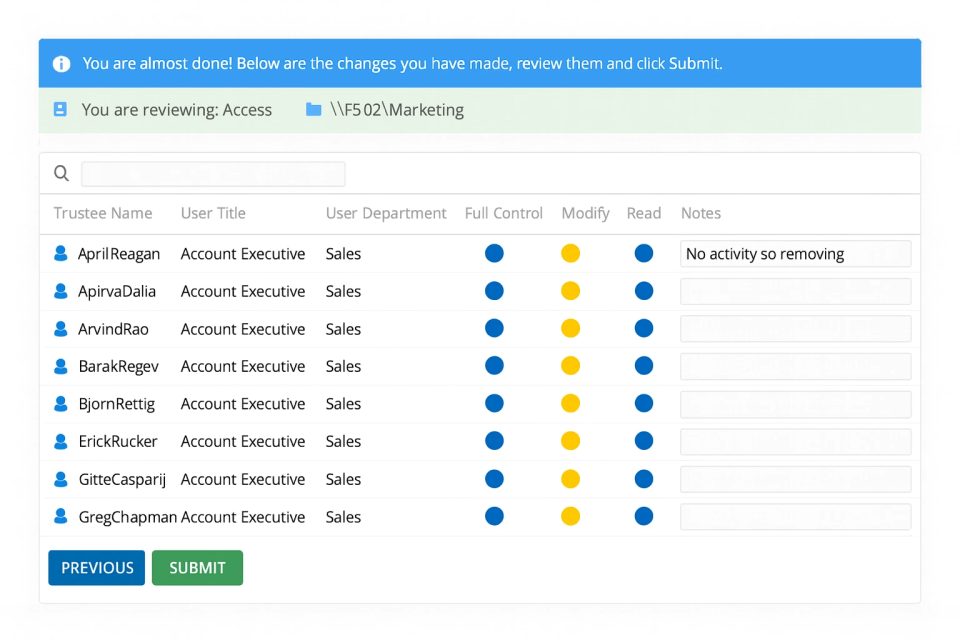Toggle Full Control permission for ArvindRao
Image resolution: width=960 pixels, height=640 pixels.
[x=494, y=328]
